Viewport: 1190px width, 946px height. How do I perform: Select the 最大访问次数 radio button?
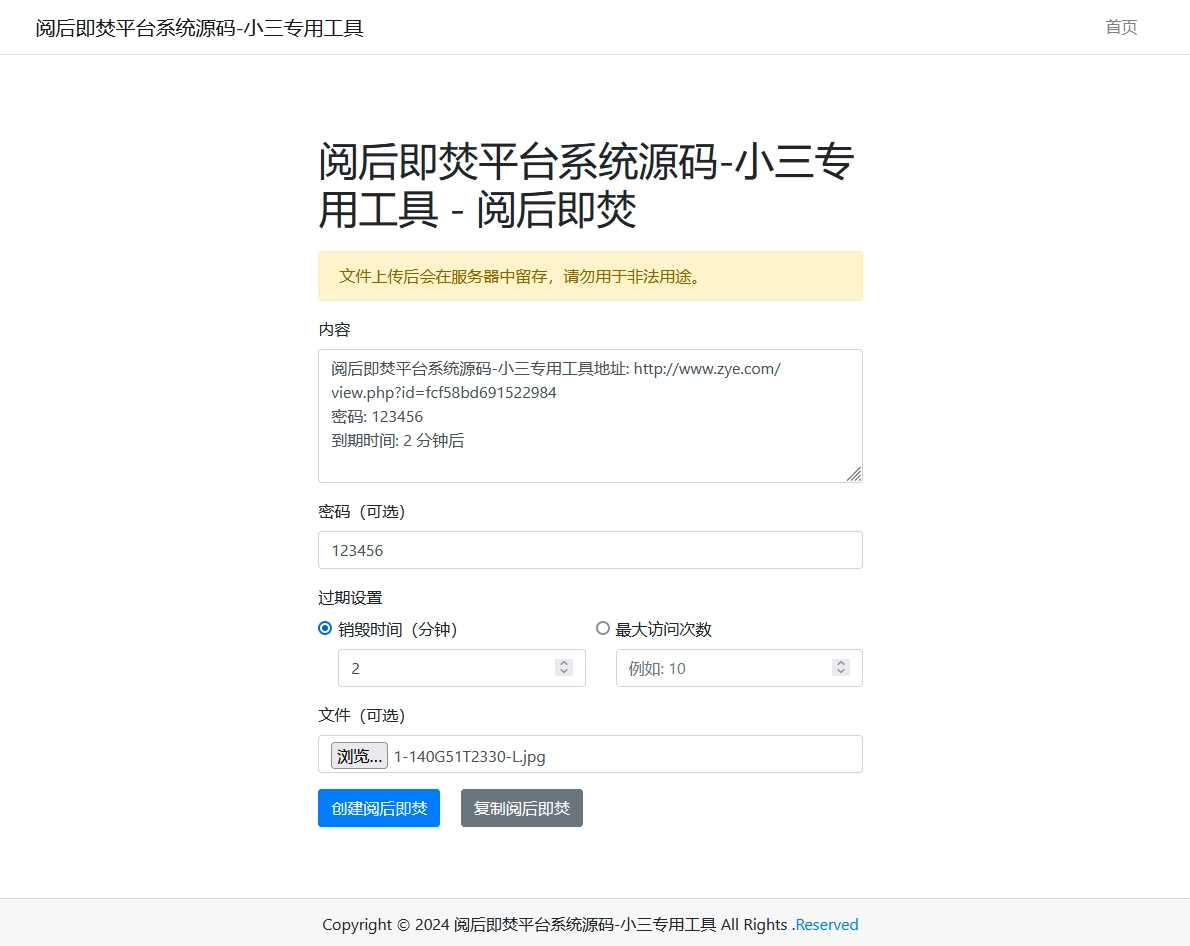tap(603, 628)
